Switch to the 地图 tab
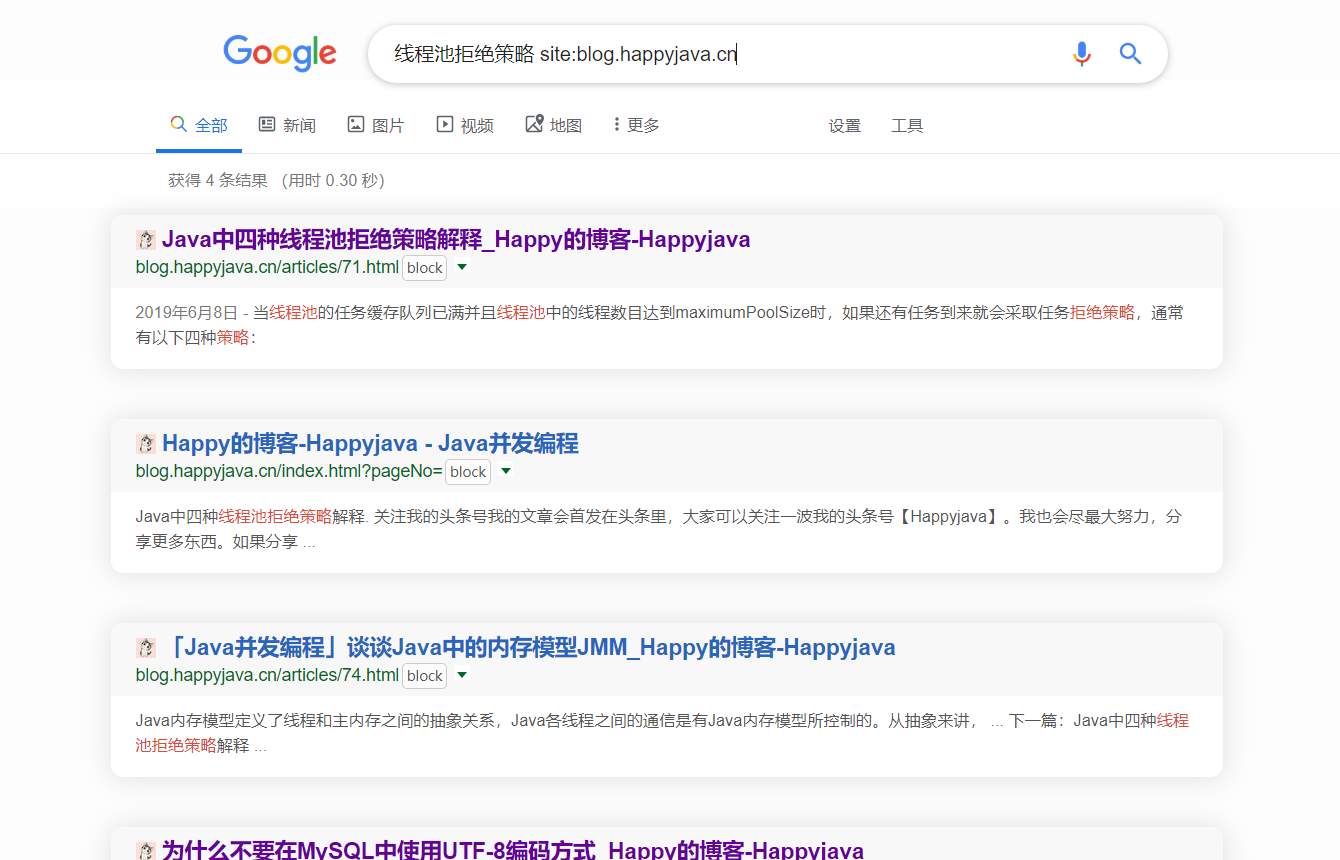The height and width of the screenshot is (860, 1340). pyautogui.click(x=553, y=125)
